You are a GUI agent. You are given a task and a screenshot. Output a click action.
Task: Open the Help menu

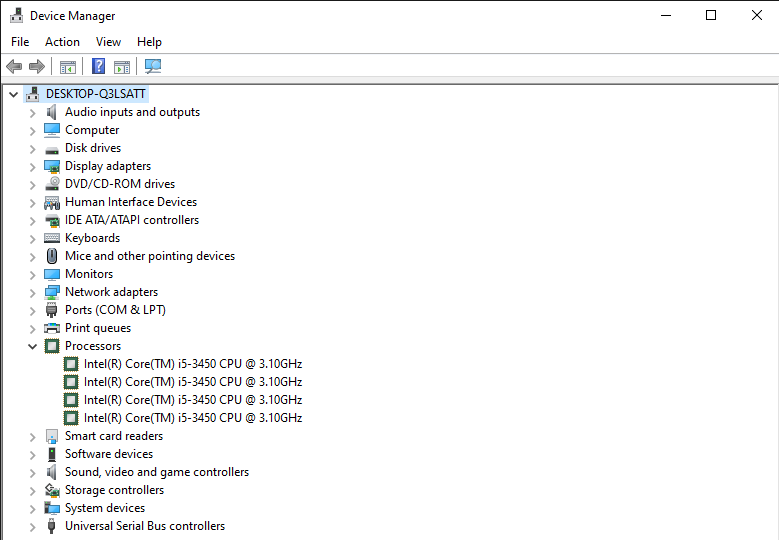(x=149, y=42)
